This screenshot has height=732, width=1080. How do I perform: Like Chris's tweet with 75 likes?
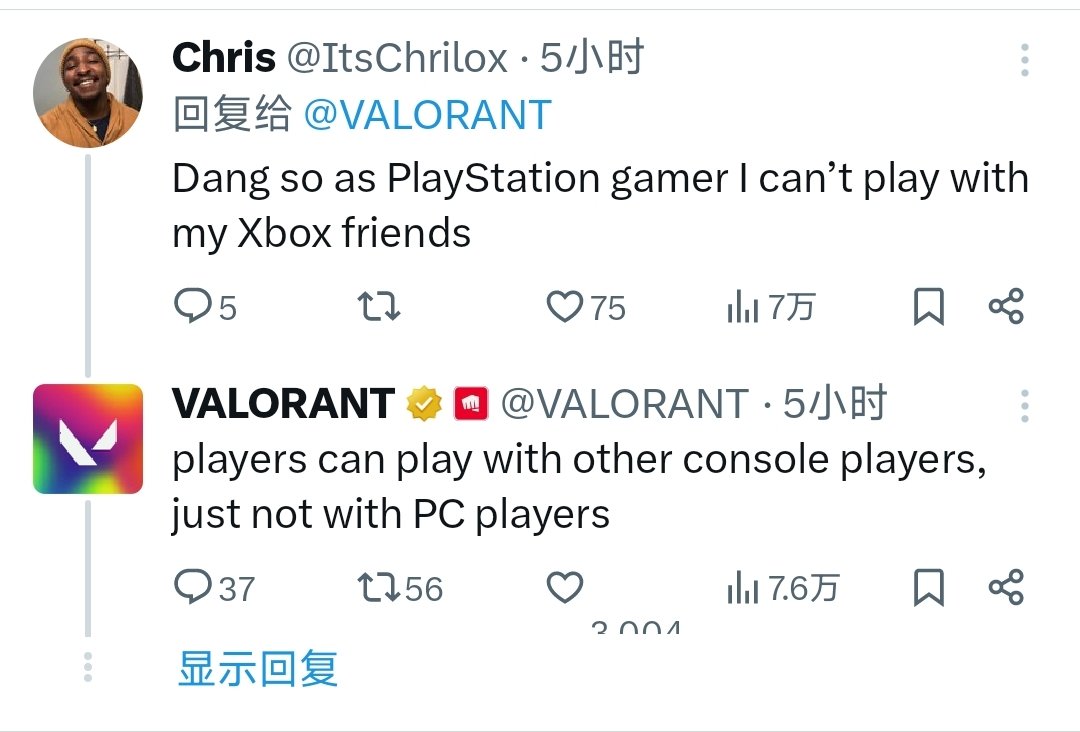pyautogui.click(x=565, y=307)
